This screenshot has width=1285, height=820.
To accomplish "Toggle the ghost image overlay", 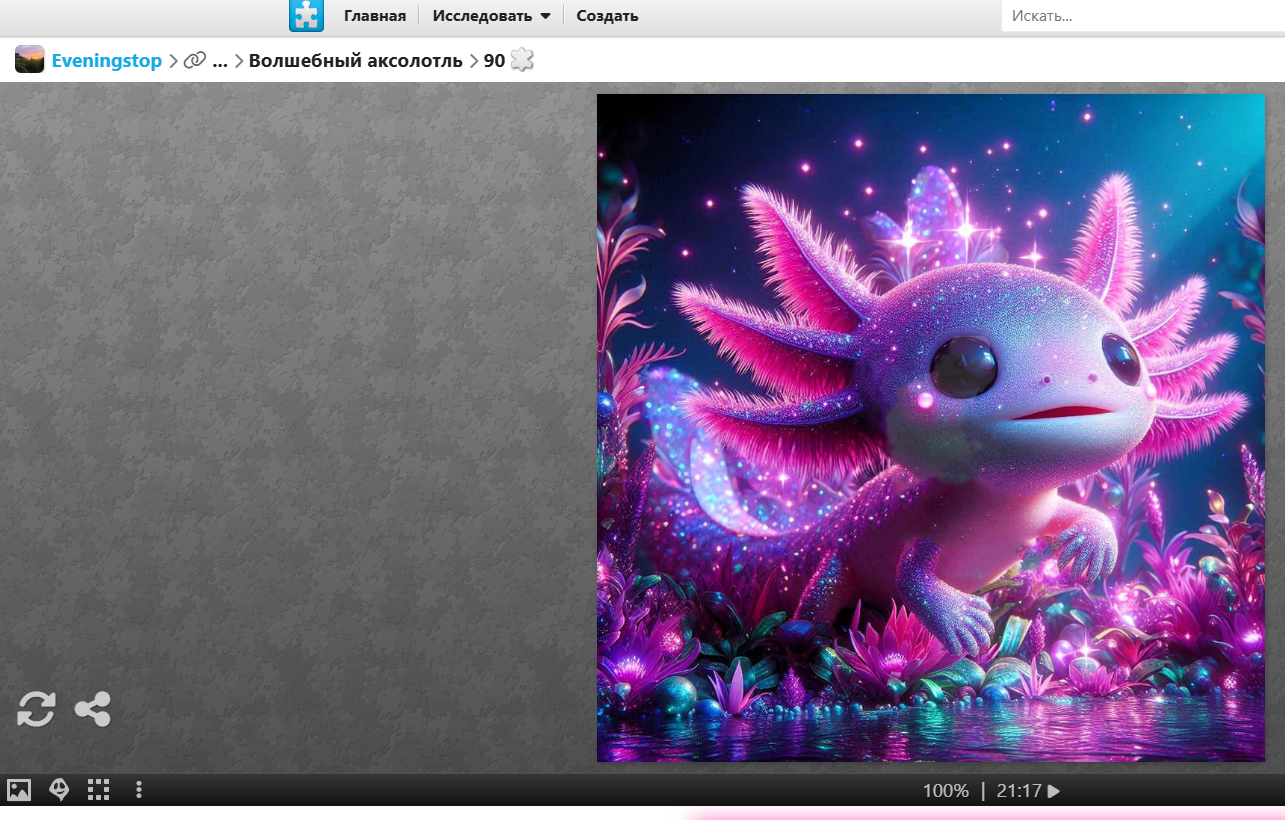I will (59, 790).
